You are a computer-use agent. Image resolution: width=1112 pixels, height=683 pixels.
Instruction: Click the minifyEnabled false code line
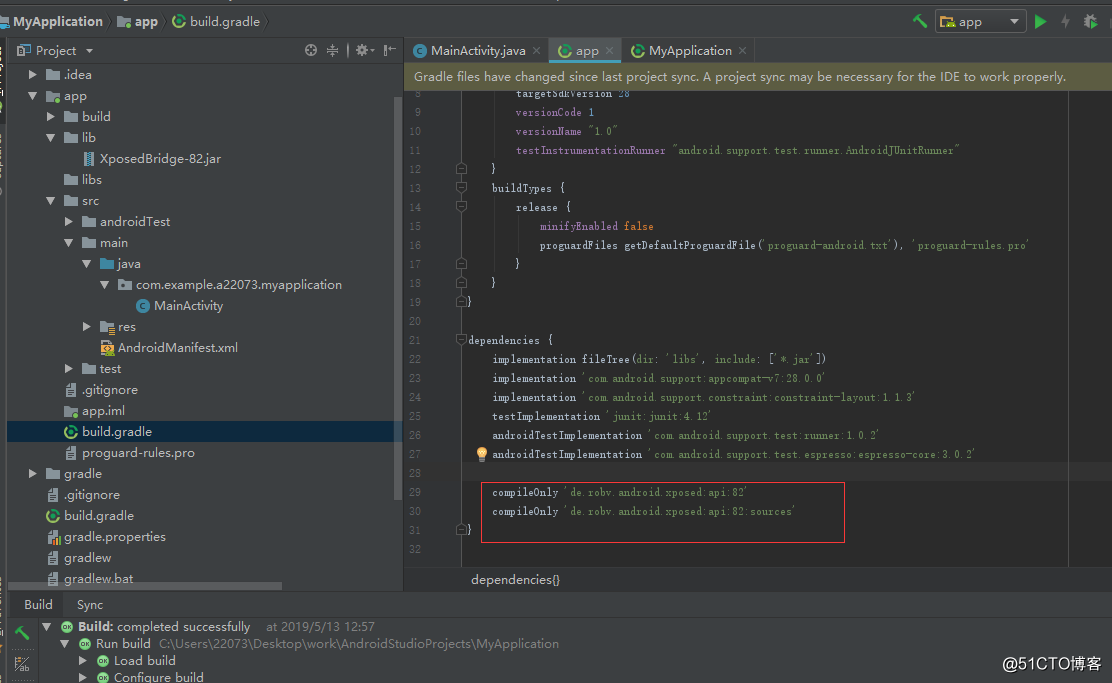596,226
